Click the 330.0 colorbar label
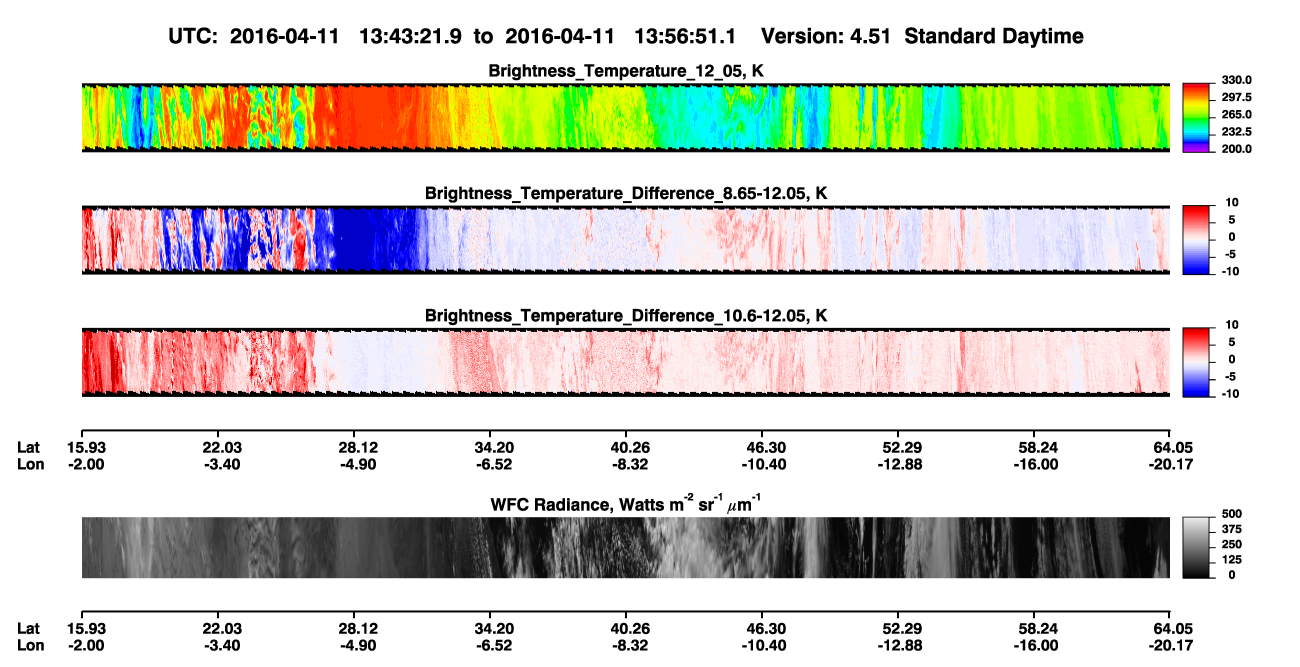1300x667 pixels. [1237, 80]
